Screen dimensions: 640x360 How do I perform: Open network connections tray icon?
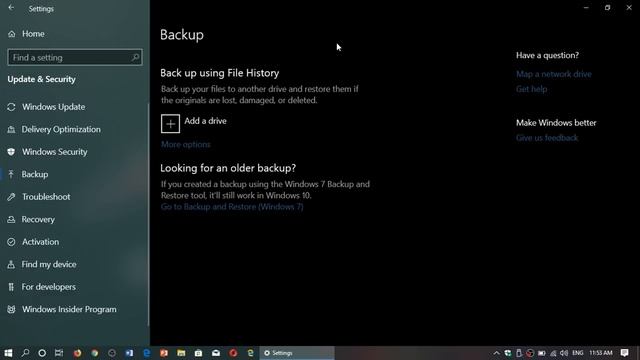[553, 353]
